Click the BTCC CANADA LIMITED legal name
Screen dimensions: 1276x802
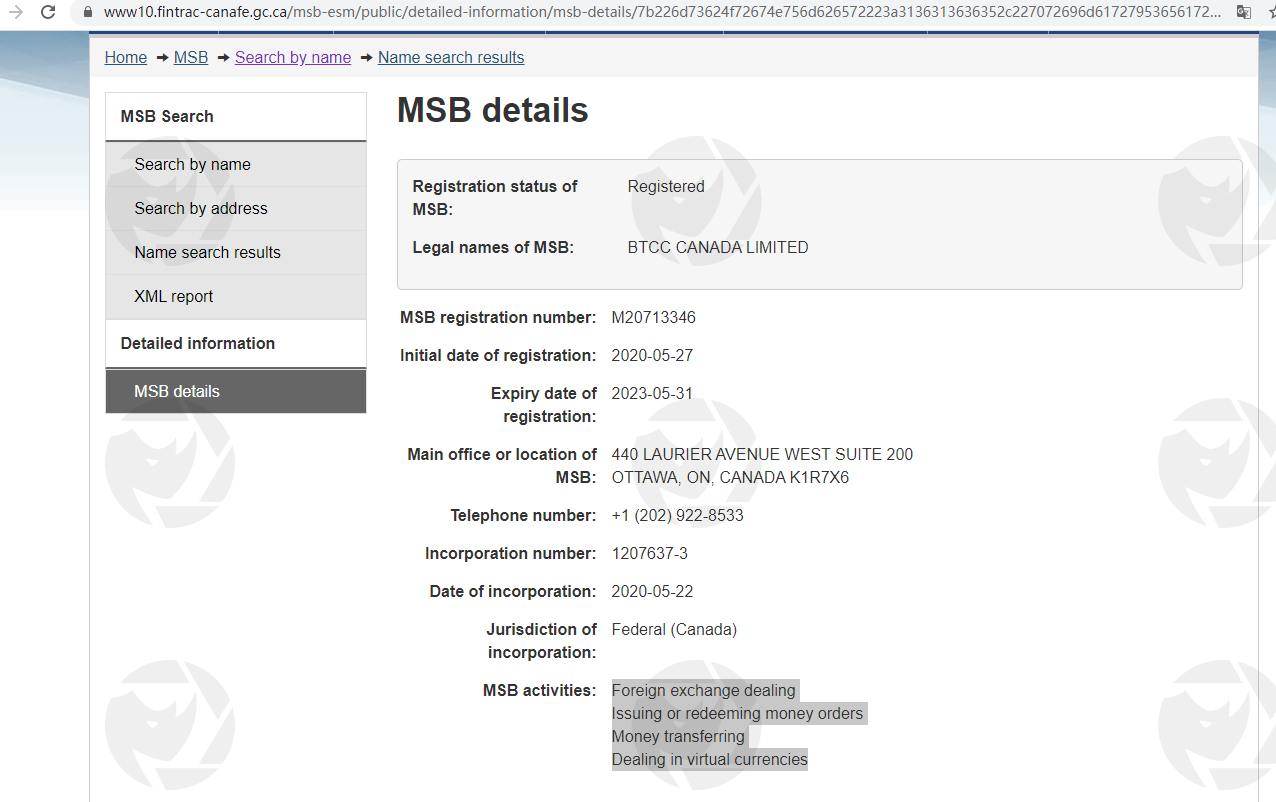pyautogui.click(x=718, y=248)
